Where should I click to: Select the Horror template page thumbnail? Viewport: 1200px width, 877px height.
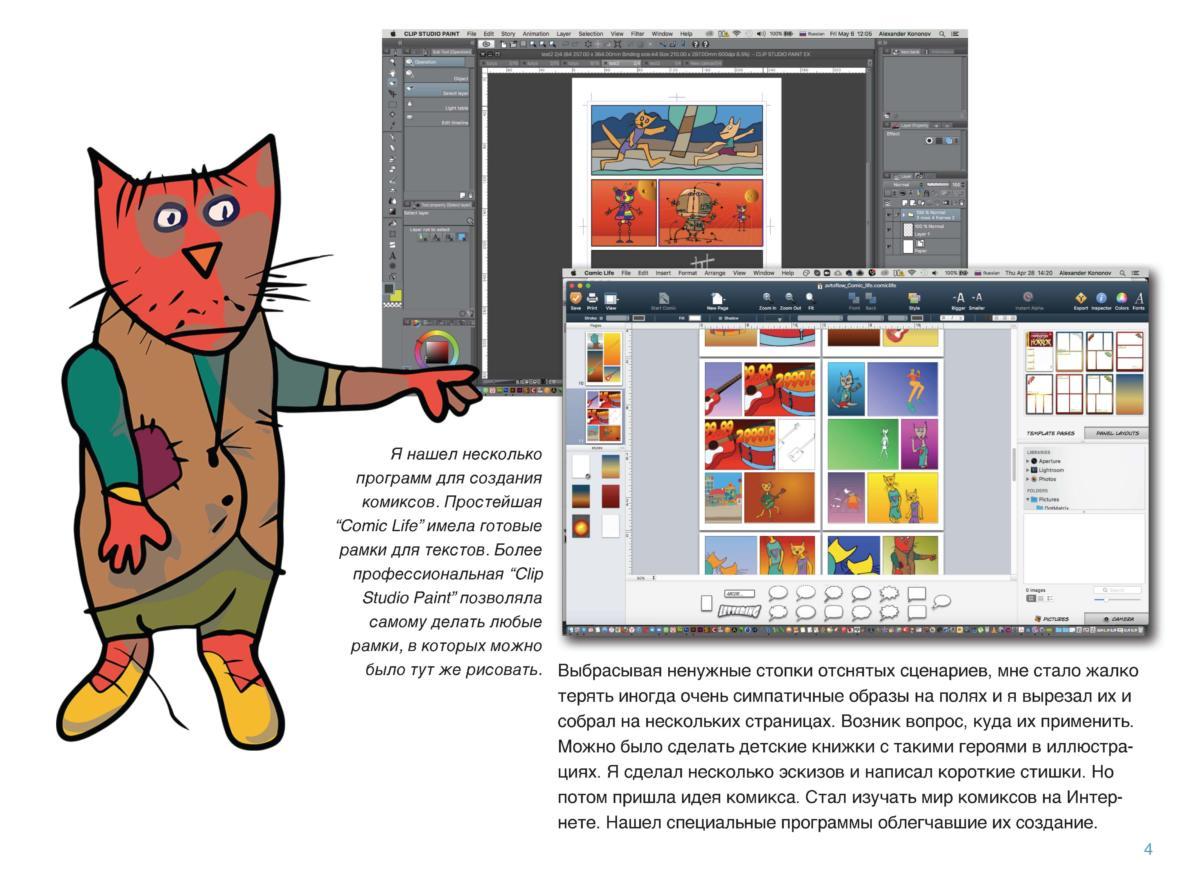[1039, 351]
